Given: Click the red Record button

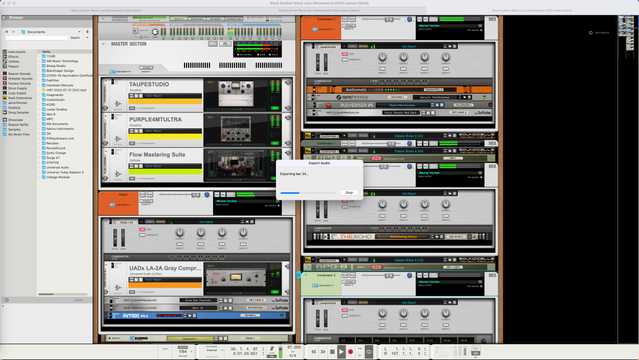Looking at the screenshot, I should [350, 351].
